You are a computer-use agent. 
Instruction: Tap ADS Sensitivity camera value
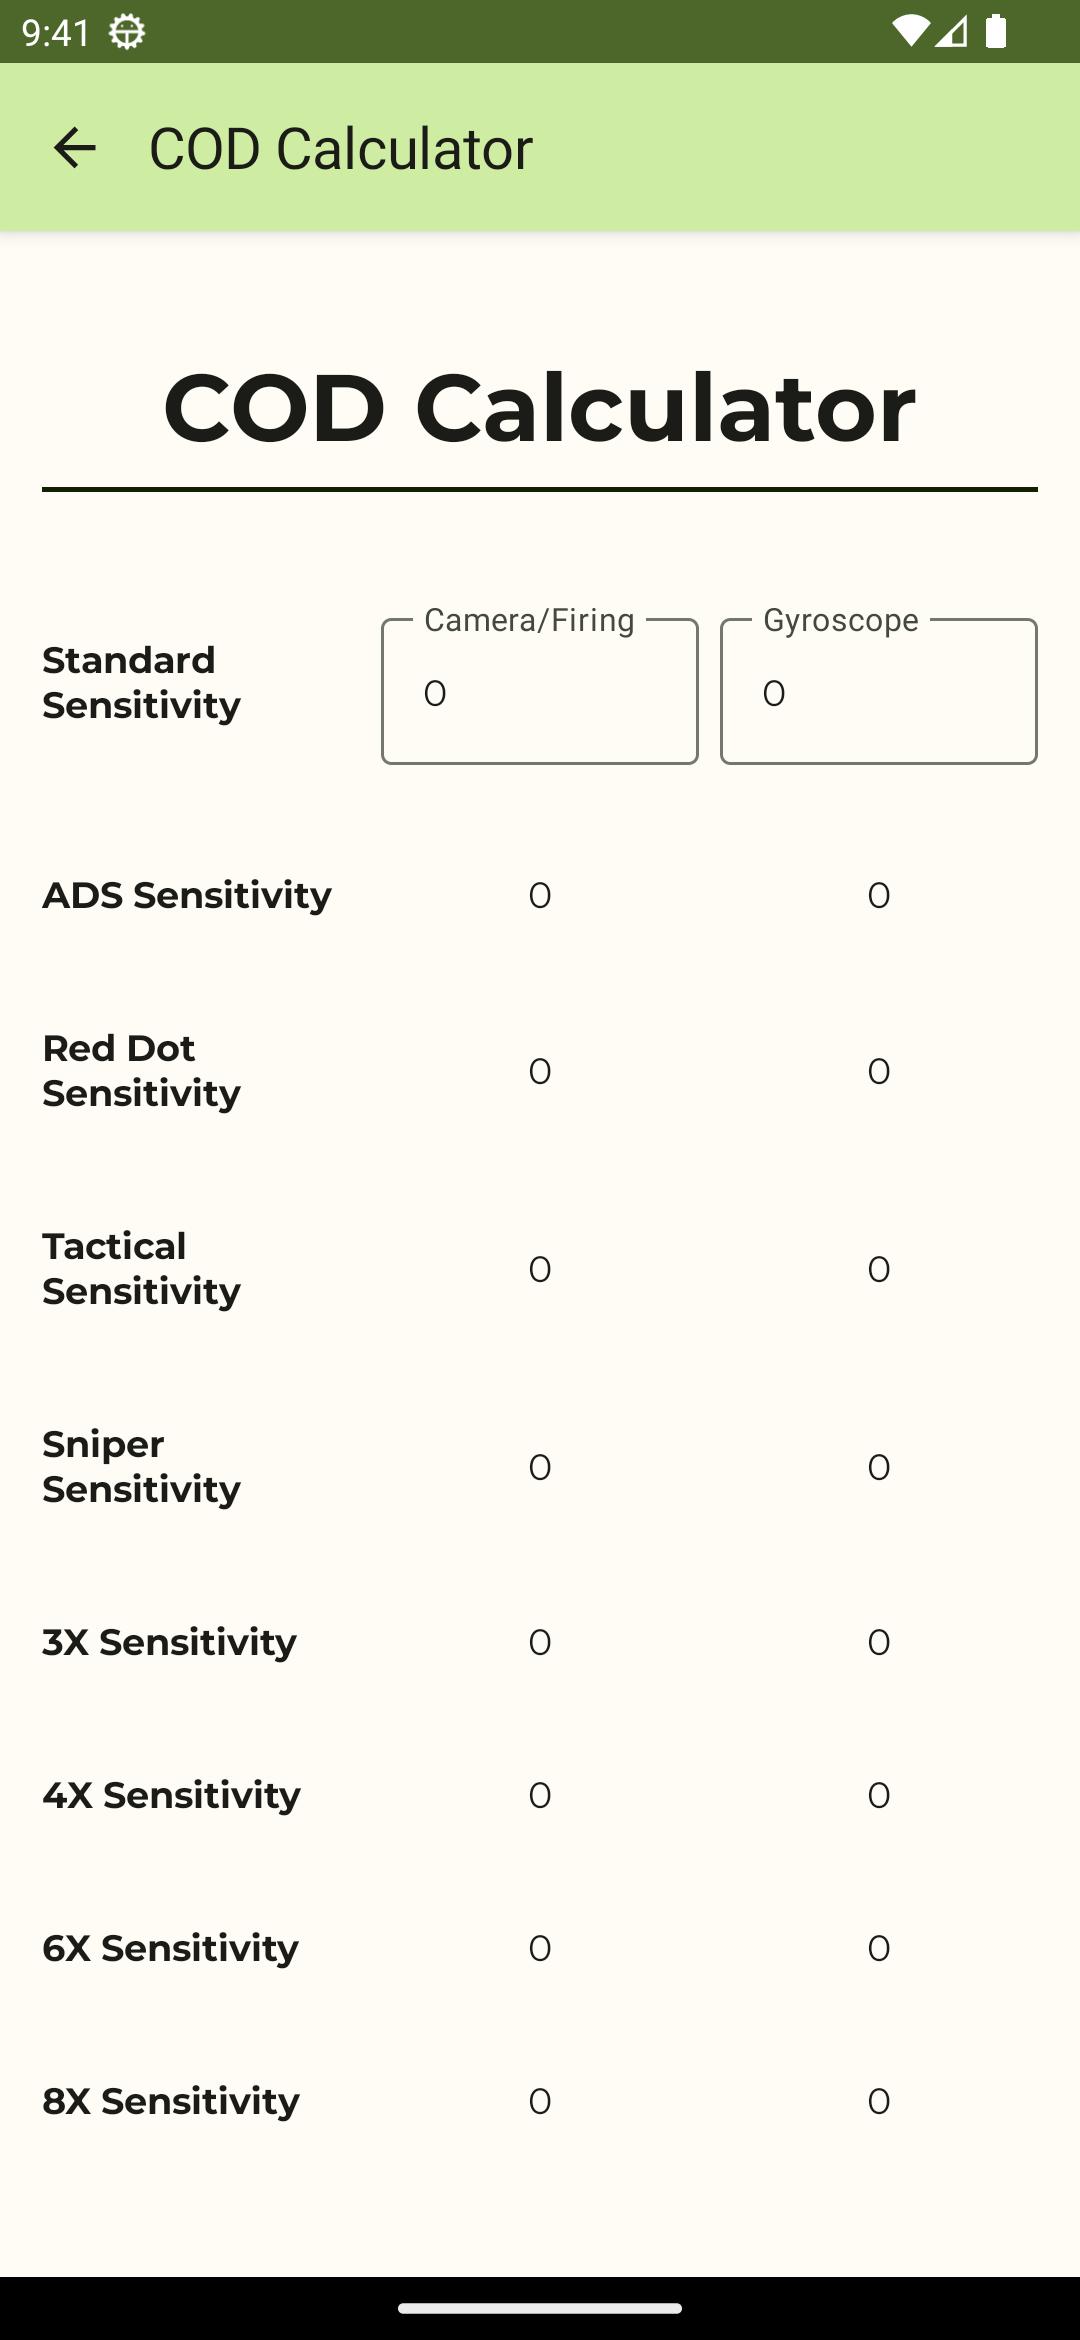540,895
